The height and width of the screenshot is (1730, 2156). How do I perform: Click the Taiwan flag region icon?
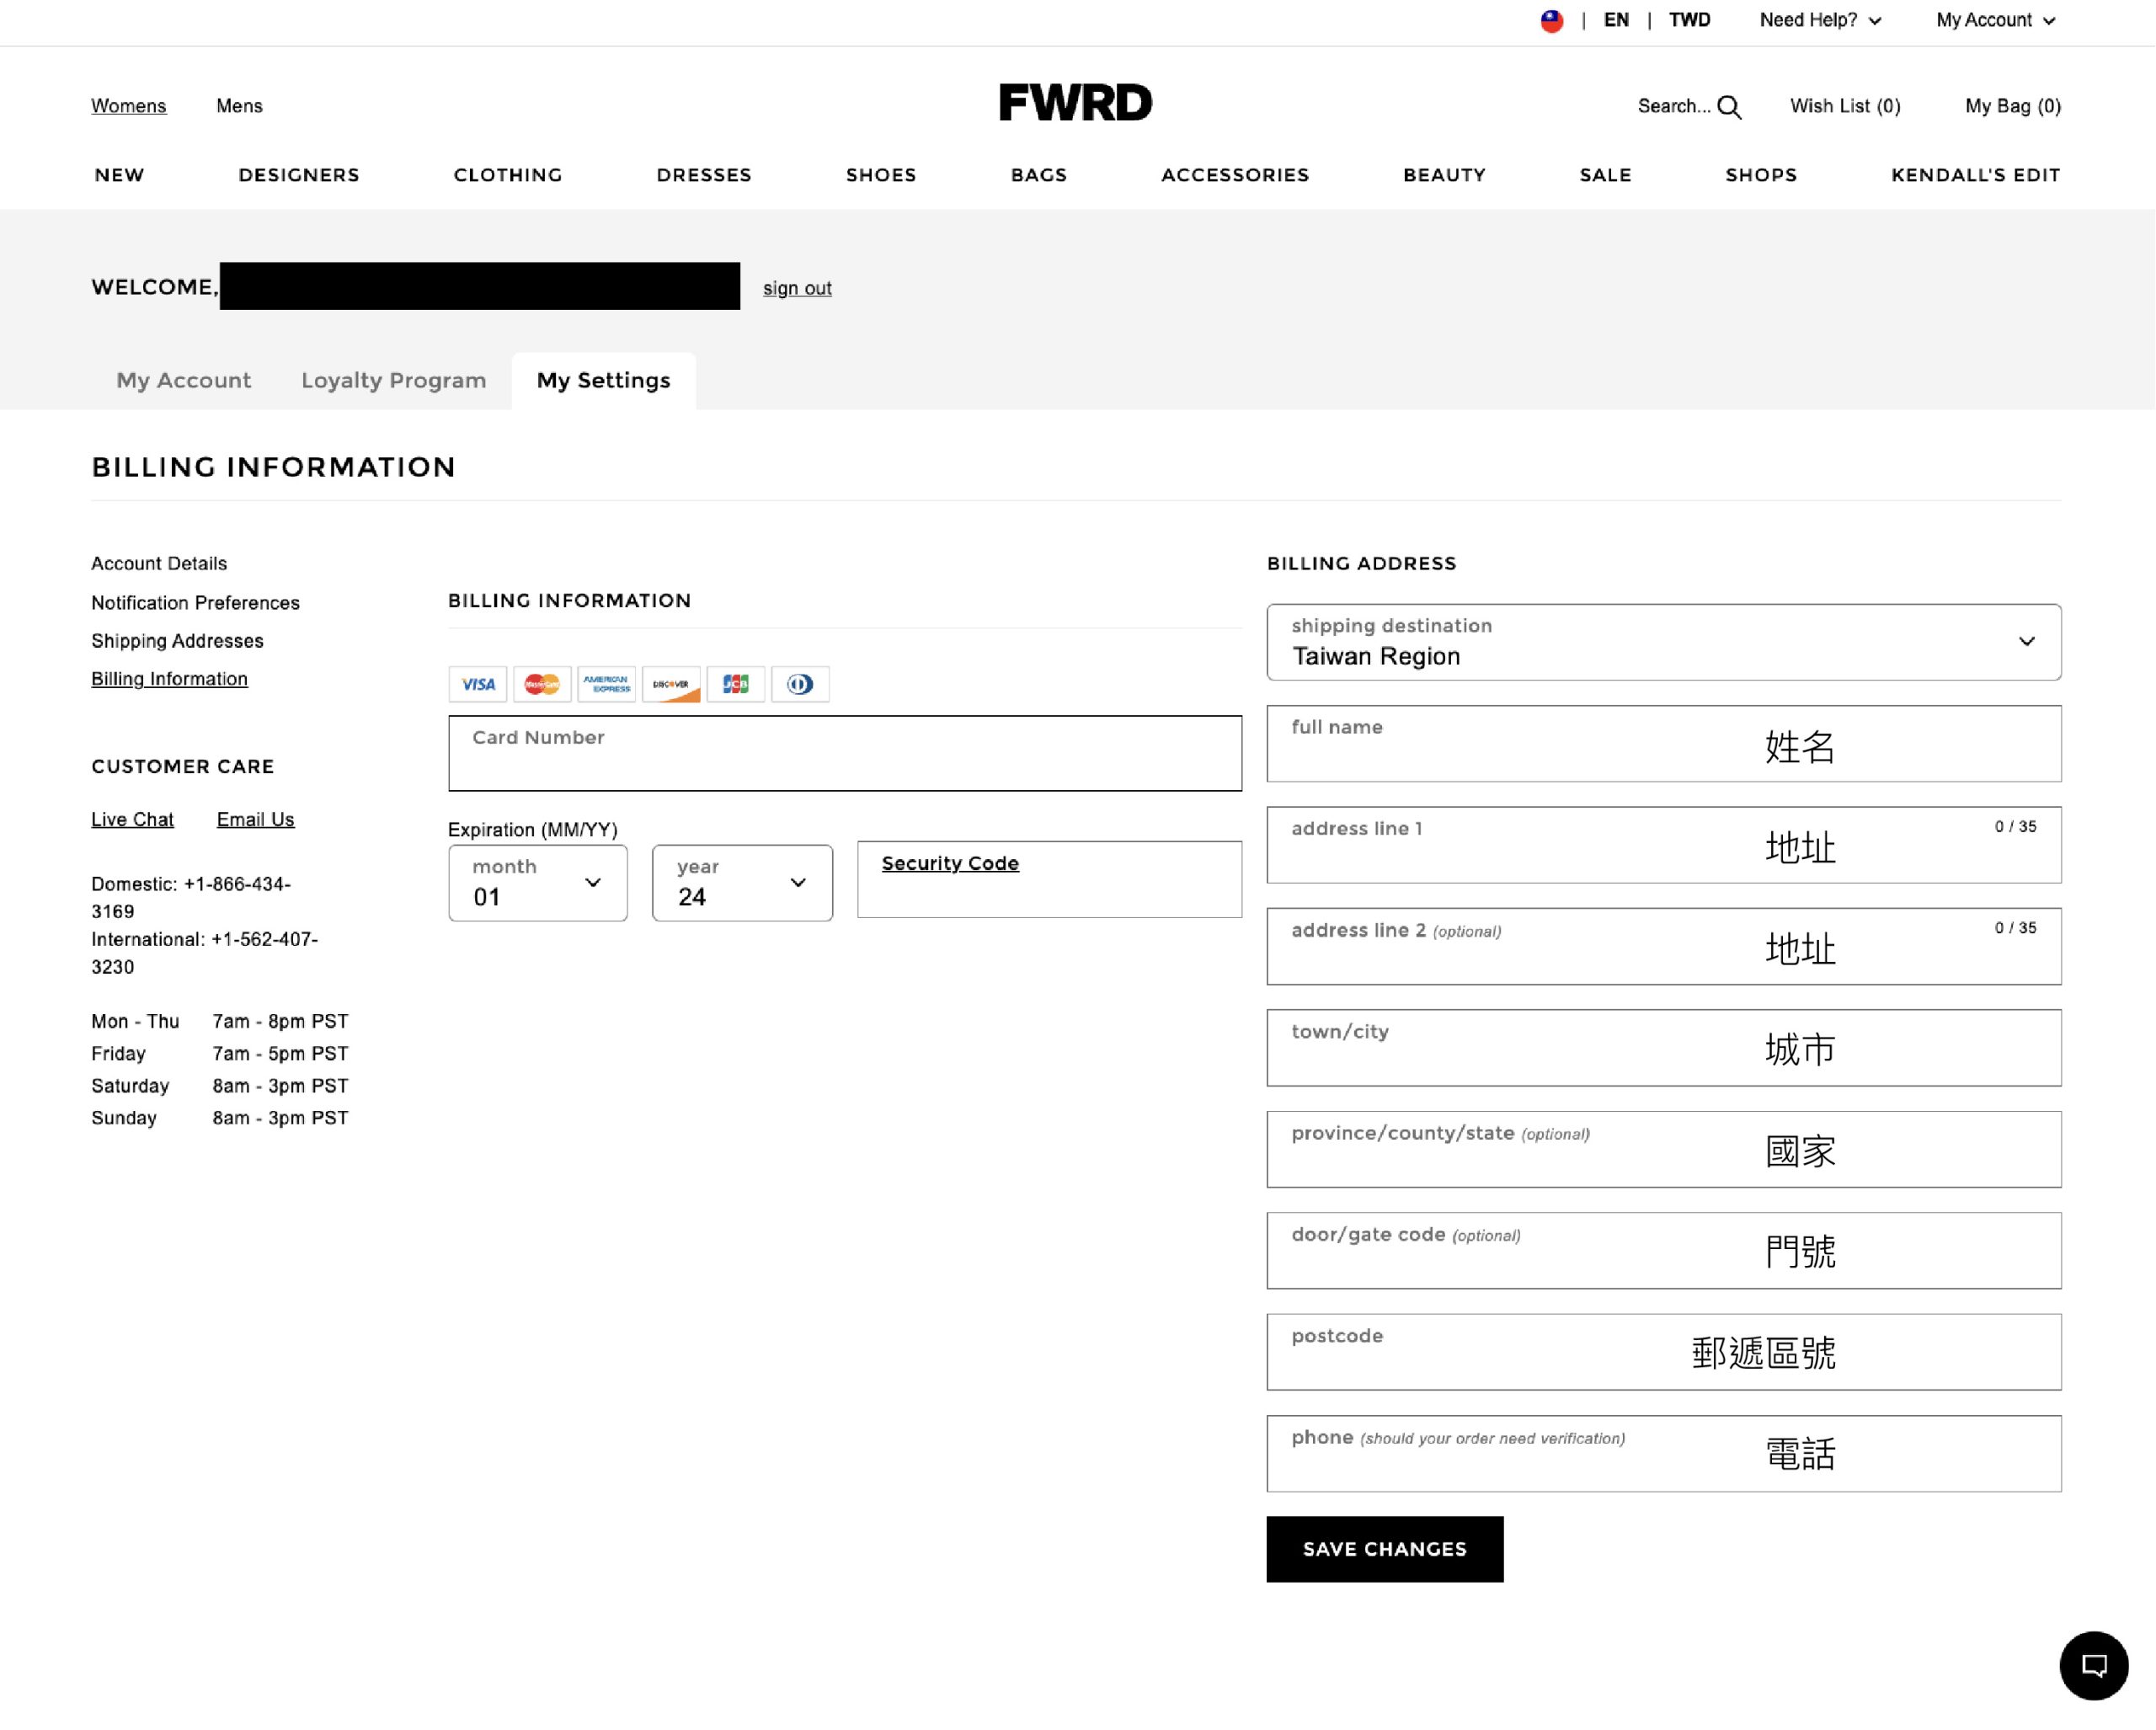click(1551, 21)
